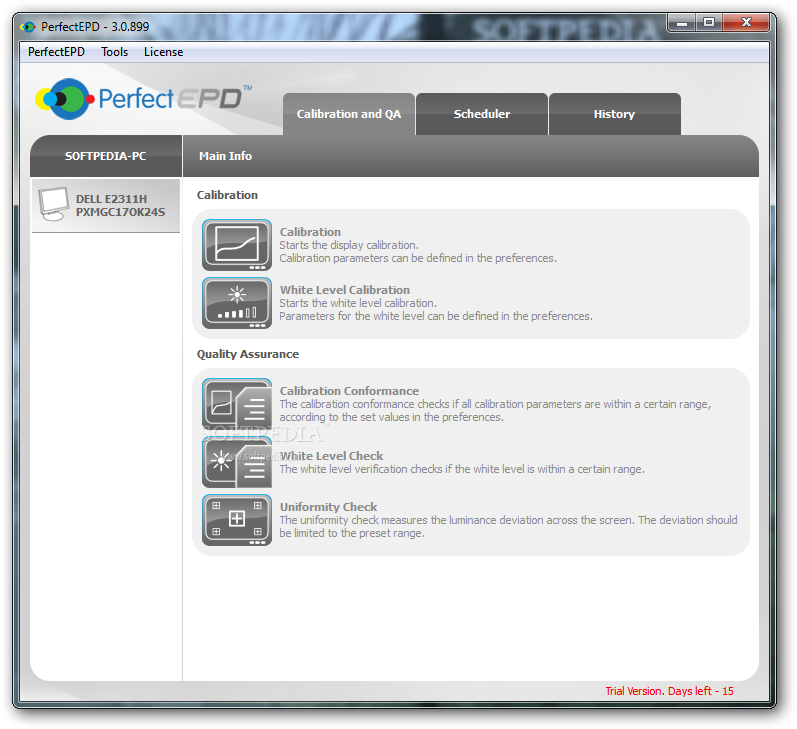Select DELL E2311H PXMGC170K24S in display list

[106, 205]
